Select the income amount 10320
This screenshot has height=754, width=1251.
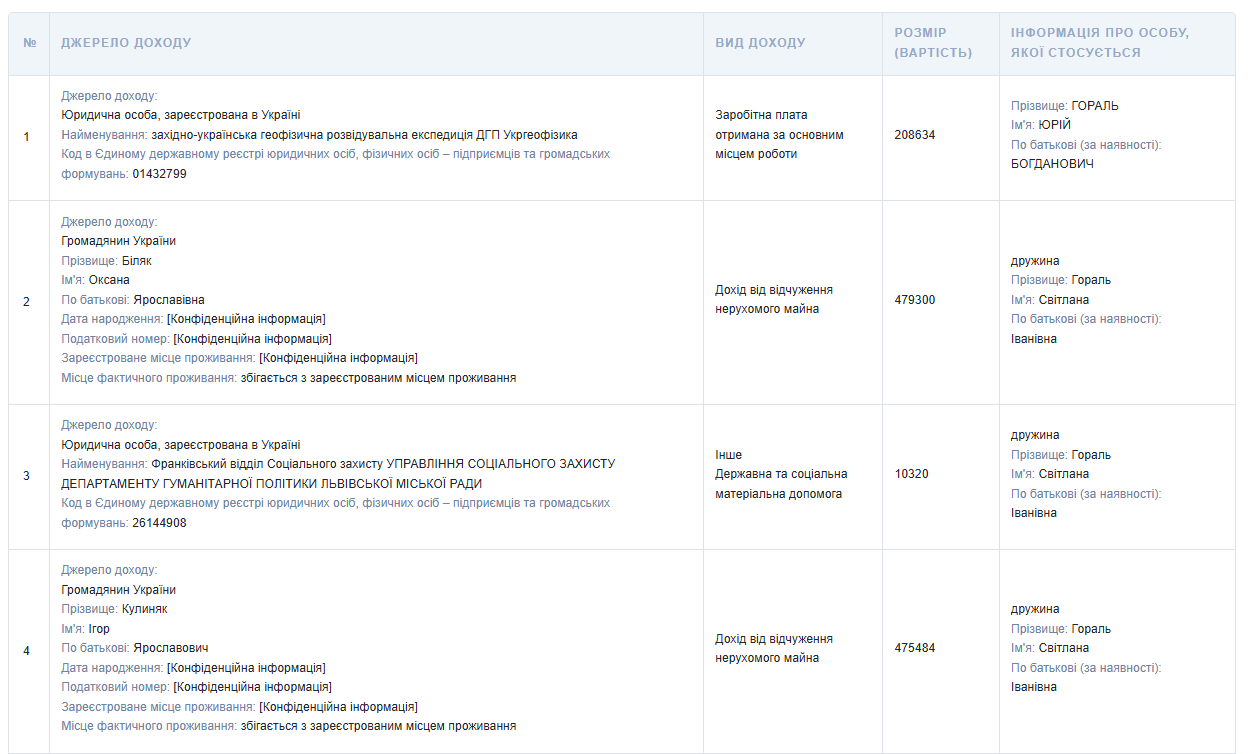pyautogui.click(x=911, y=474)
